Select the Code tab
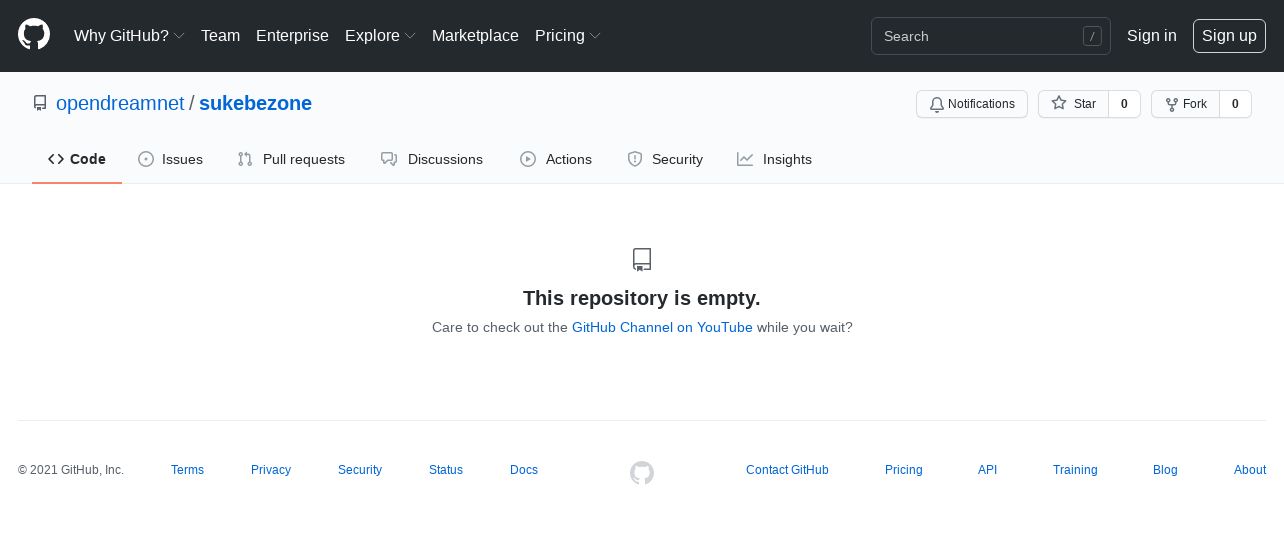 coord(77,159)
